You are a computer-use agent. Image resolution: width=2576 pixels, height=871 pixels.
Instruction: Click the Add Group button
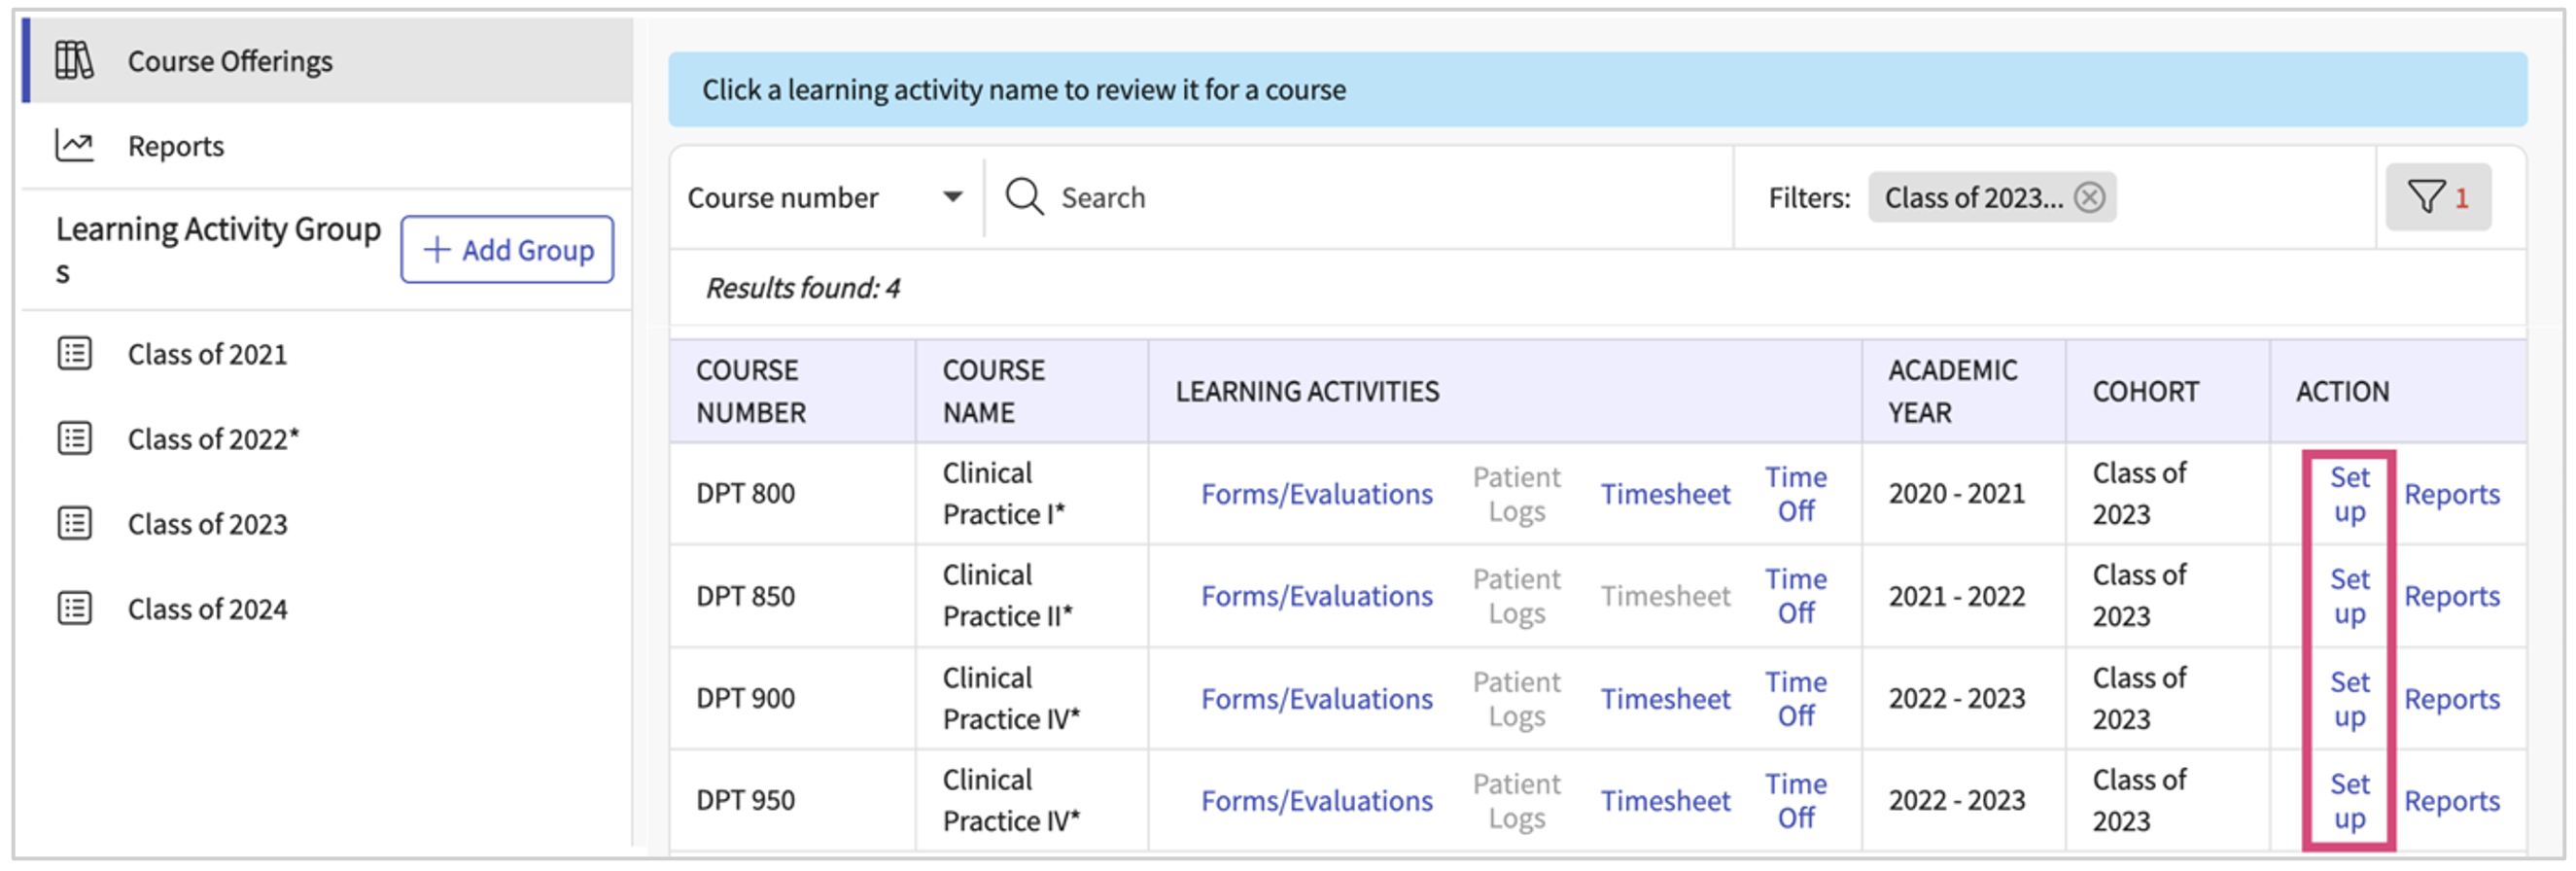[507, 250]
